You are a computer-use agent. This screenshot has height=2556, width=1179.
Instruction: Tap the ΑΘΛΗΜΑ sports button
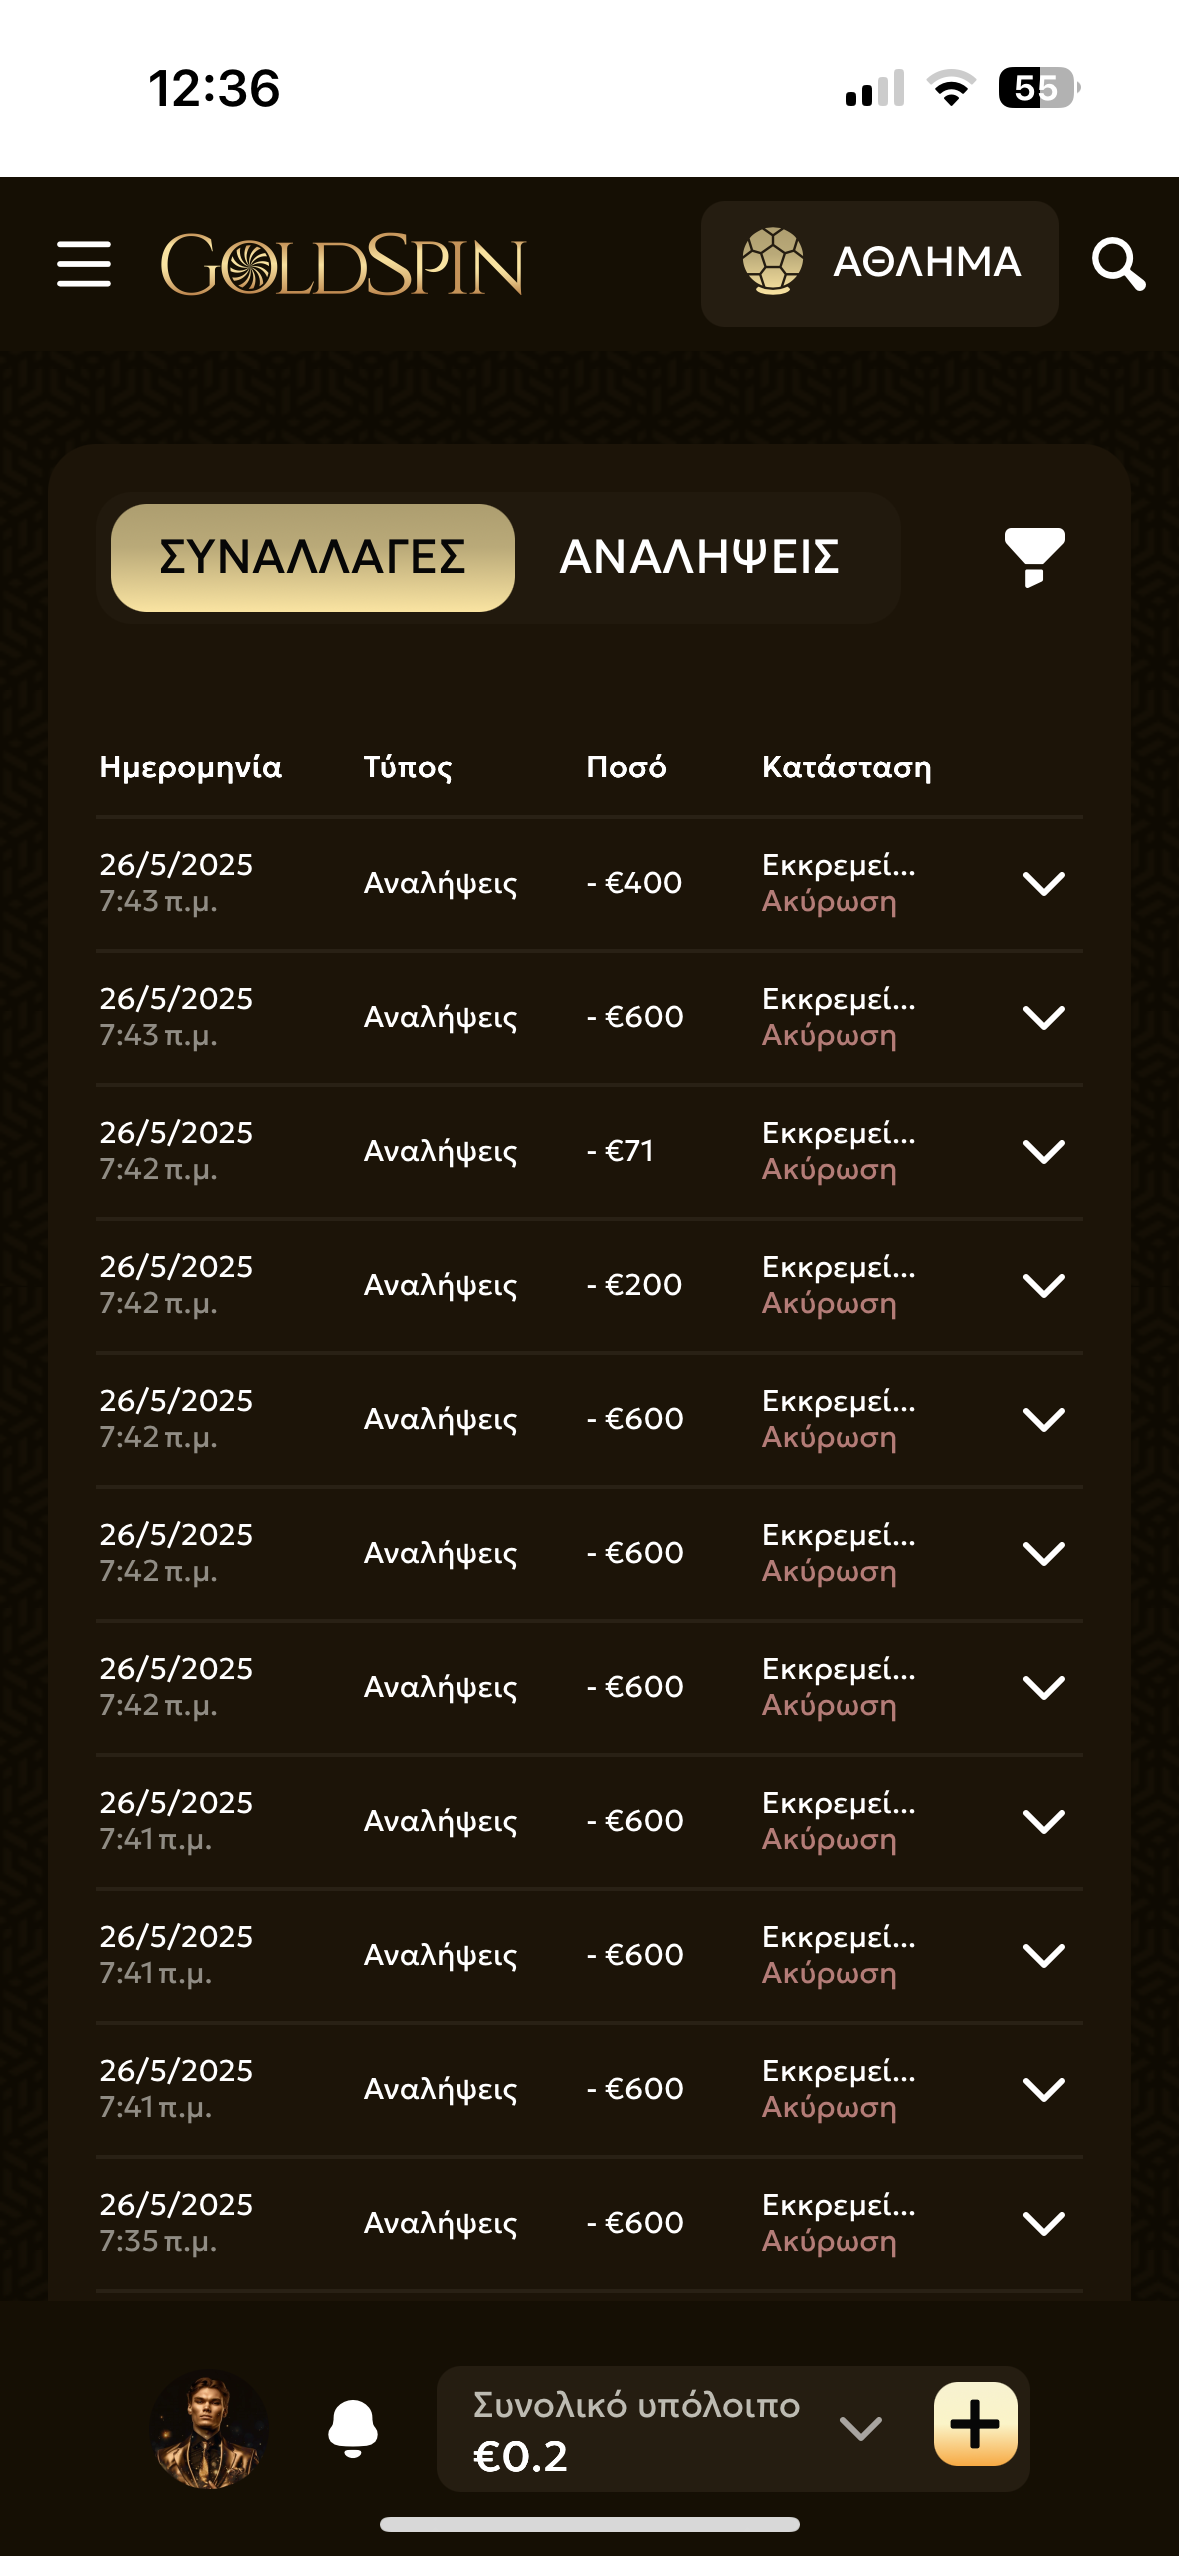tap(879, 263)
